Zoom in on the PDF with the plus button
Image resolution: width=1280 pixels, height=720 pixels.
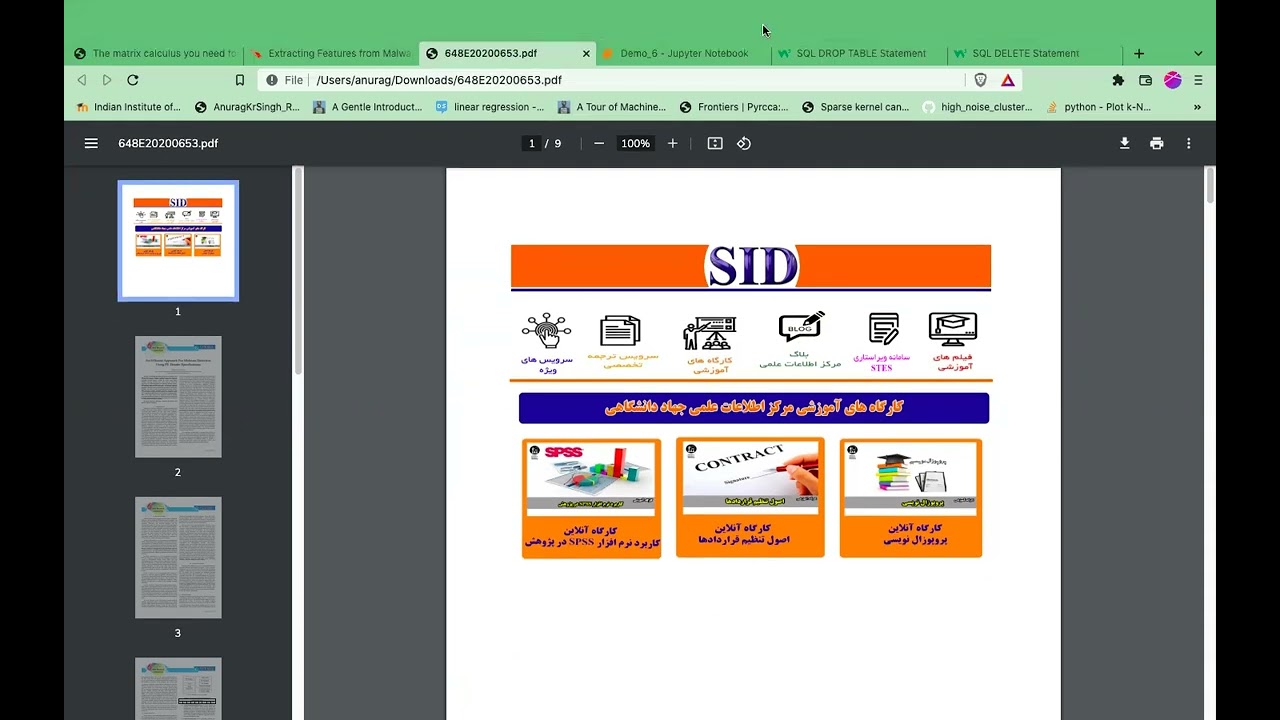[672, 143]
